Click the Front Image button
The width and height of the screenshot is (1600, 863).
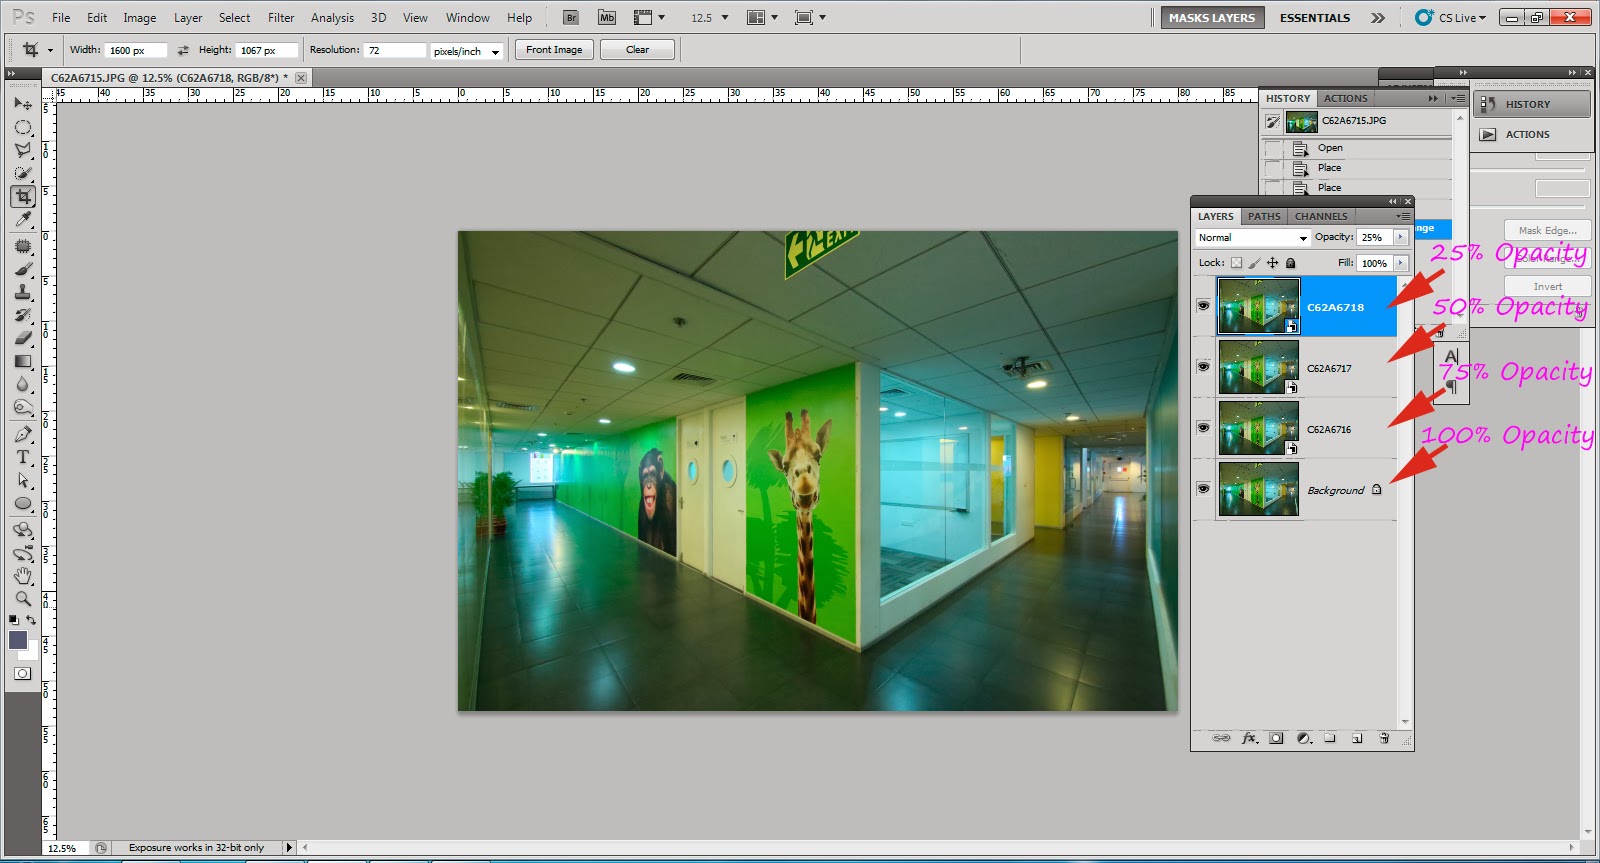pyautogui.click(x=554, y=50)
